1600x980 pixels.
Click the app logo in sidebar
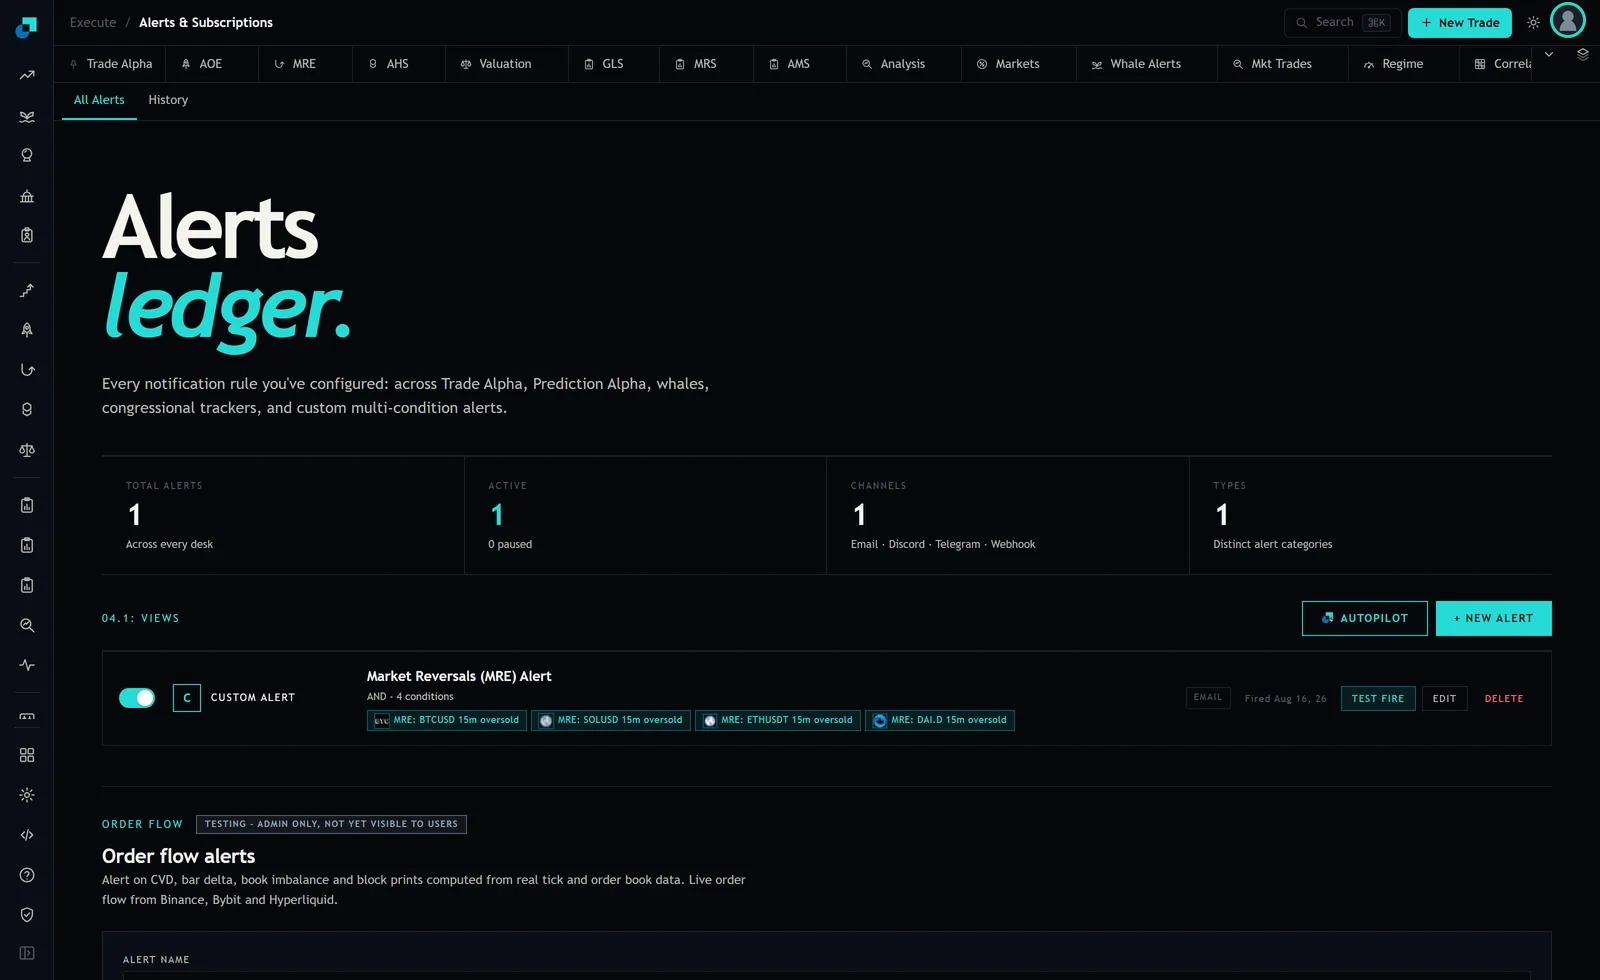(27, 27)
